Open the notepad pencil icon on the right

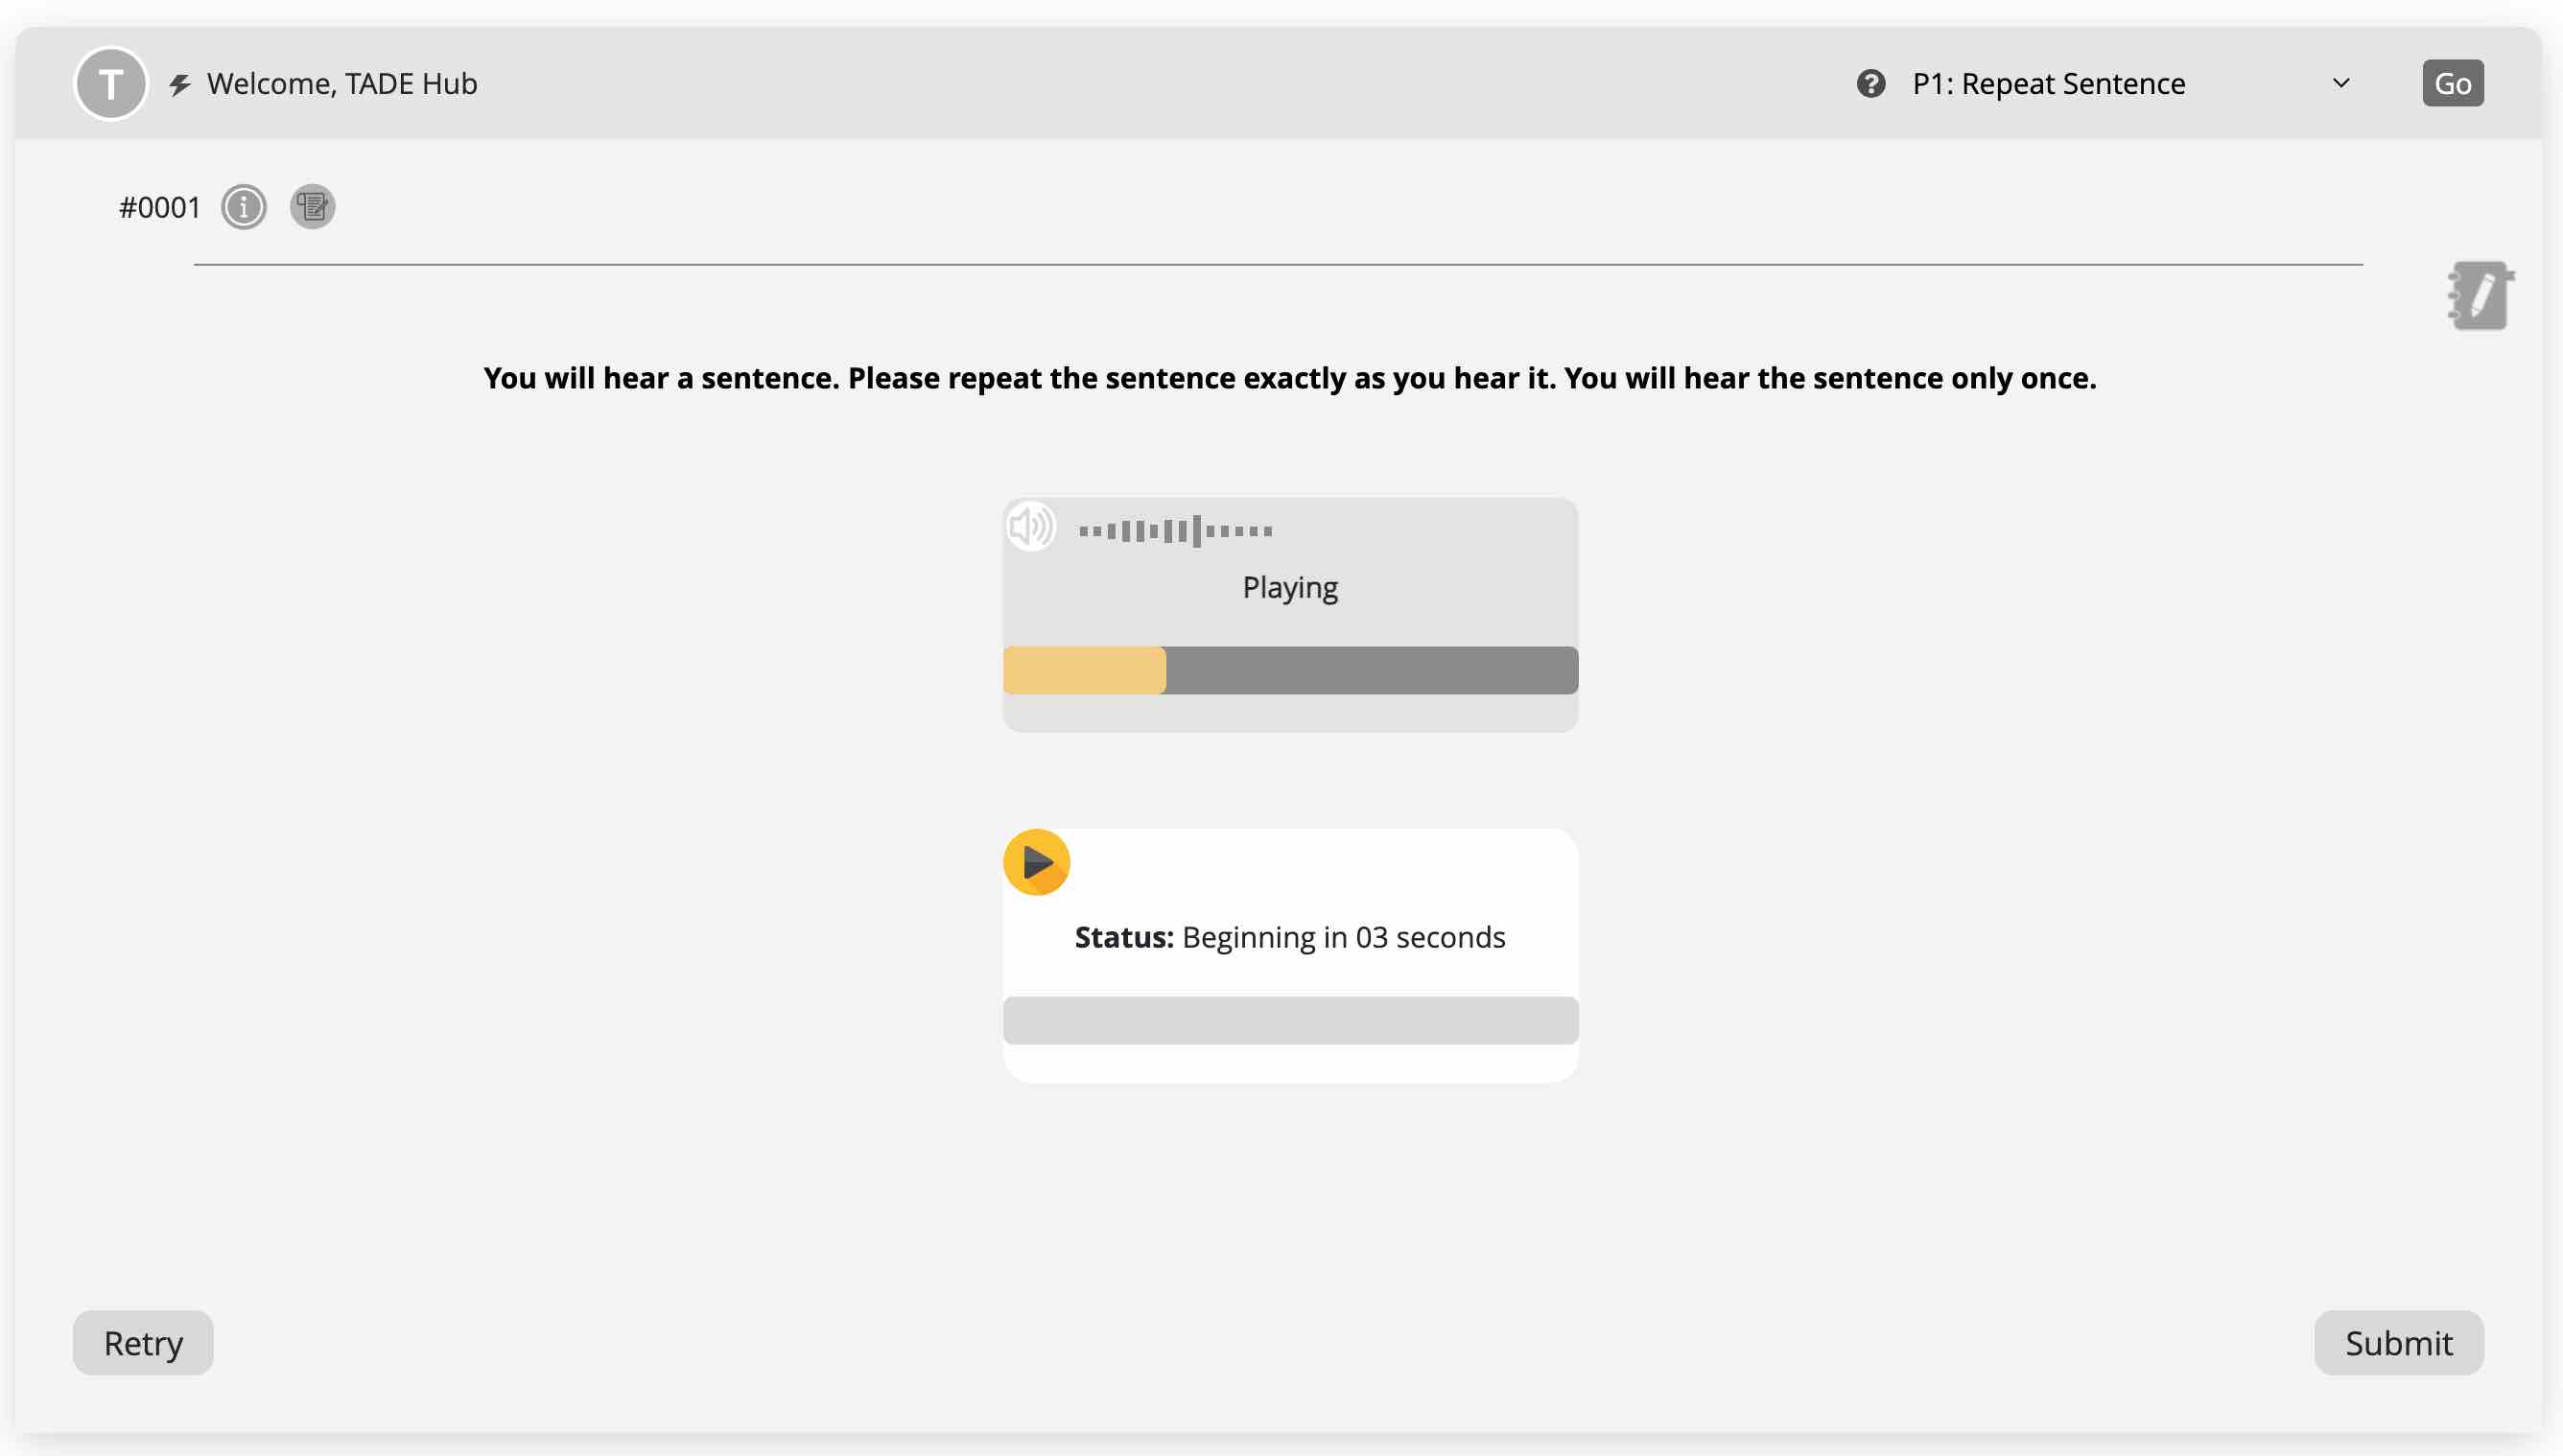coord(2481,296)
